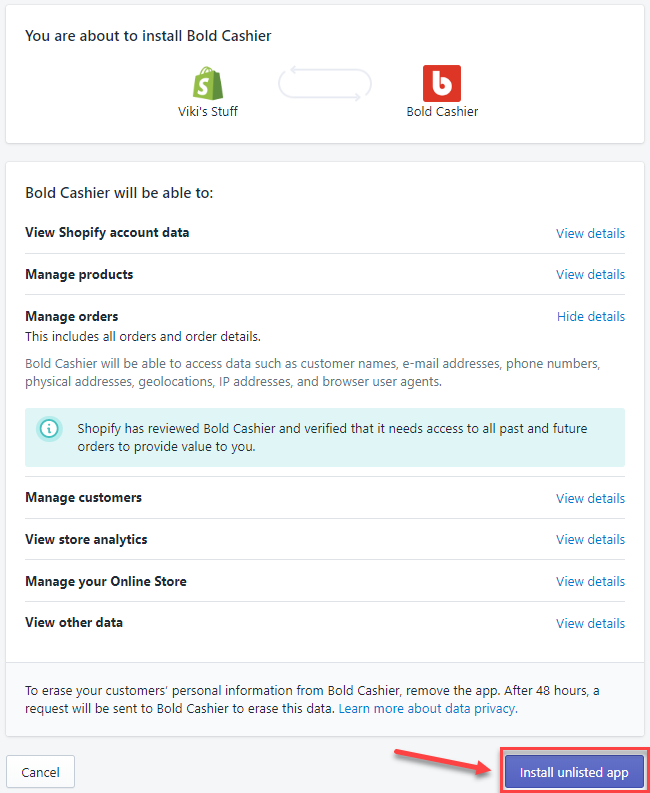Click the Bold Cashier app name label
Screen dimensions: 650x793
442,111
